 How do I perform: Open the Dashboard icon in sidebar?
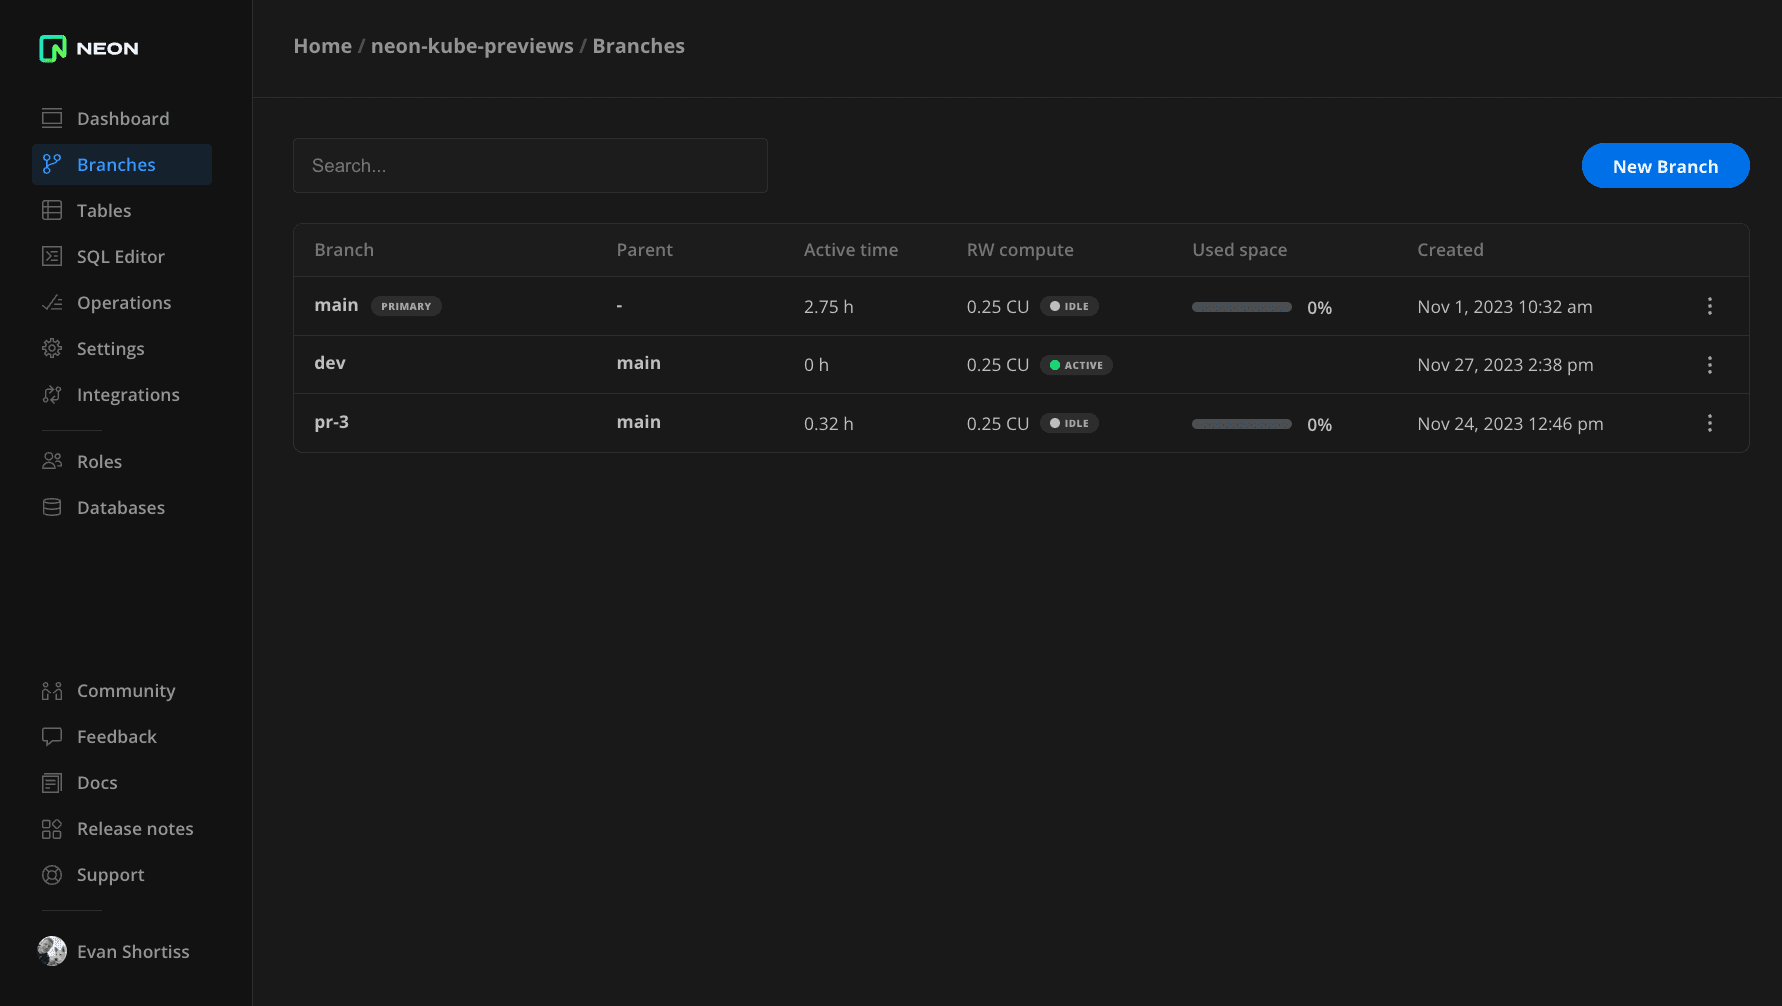[x=52, y=118]
